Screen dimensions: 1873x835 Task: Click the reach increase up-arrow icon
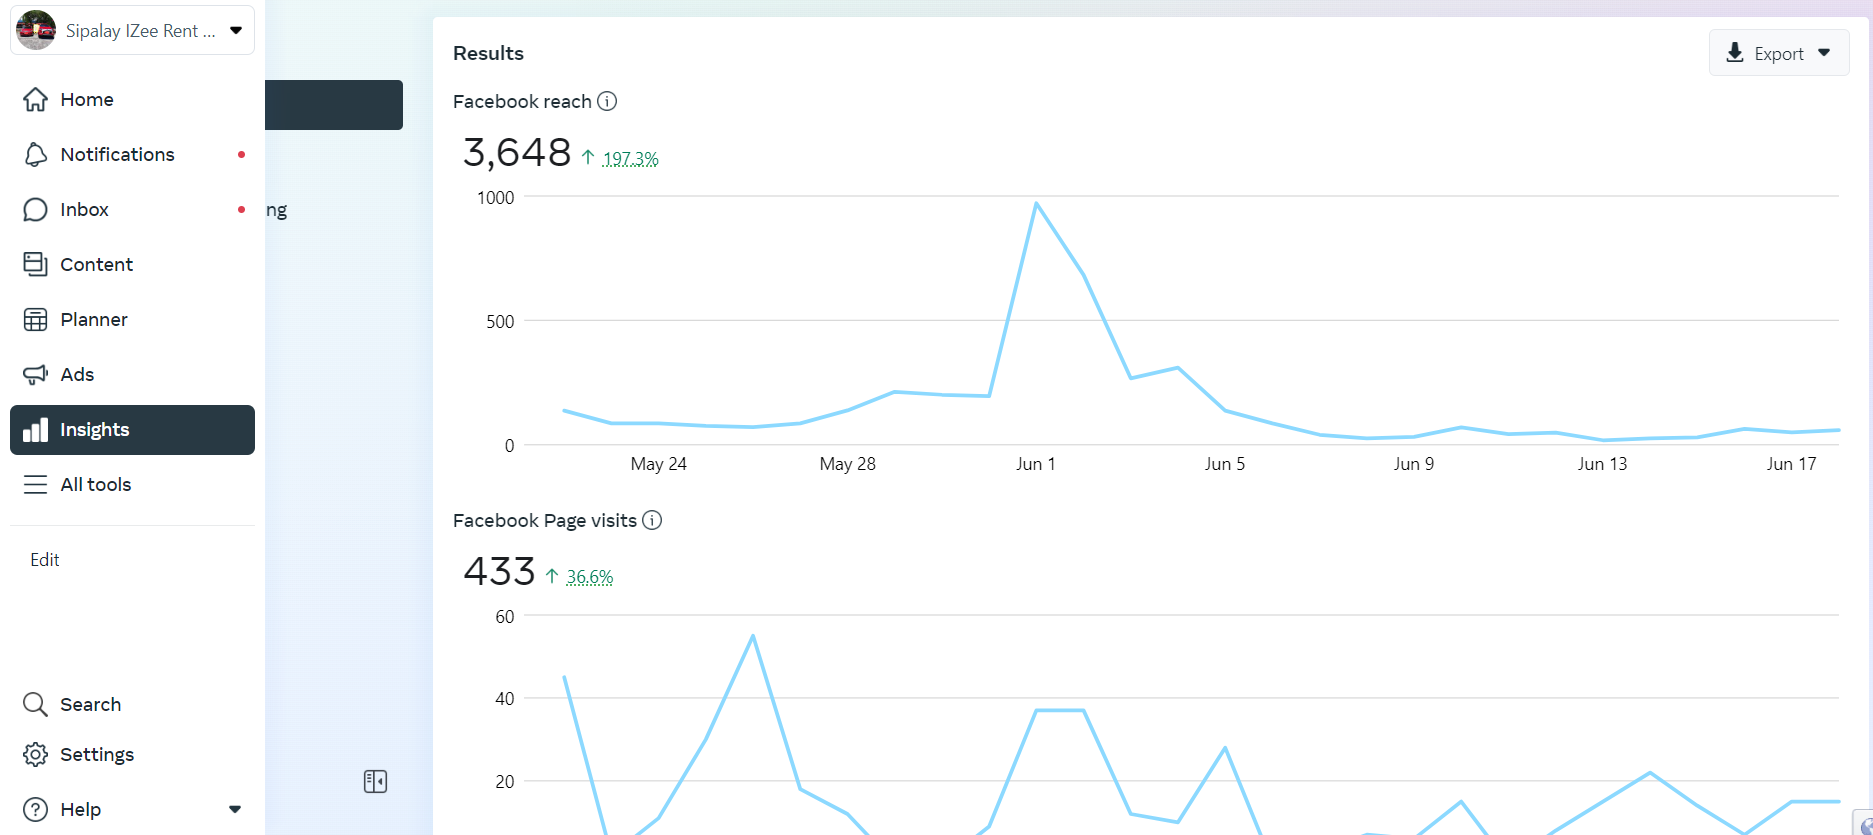tap(588, 157)
